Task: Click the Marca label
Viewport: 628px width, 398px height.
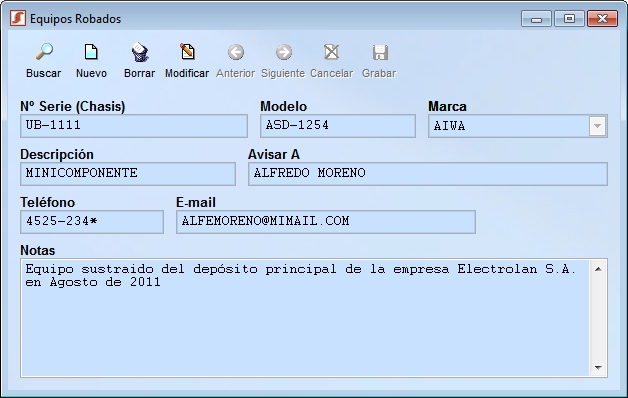Action: tap(447, 106)
